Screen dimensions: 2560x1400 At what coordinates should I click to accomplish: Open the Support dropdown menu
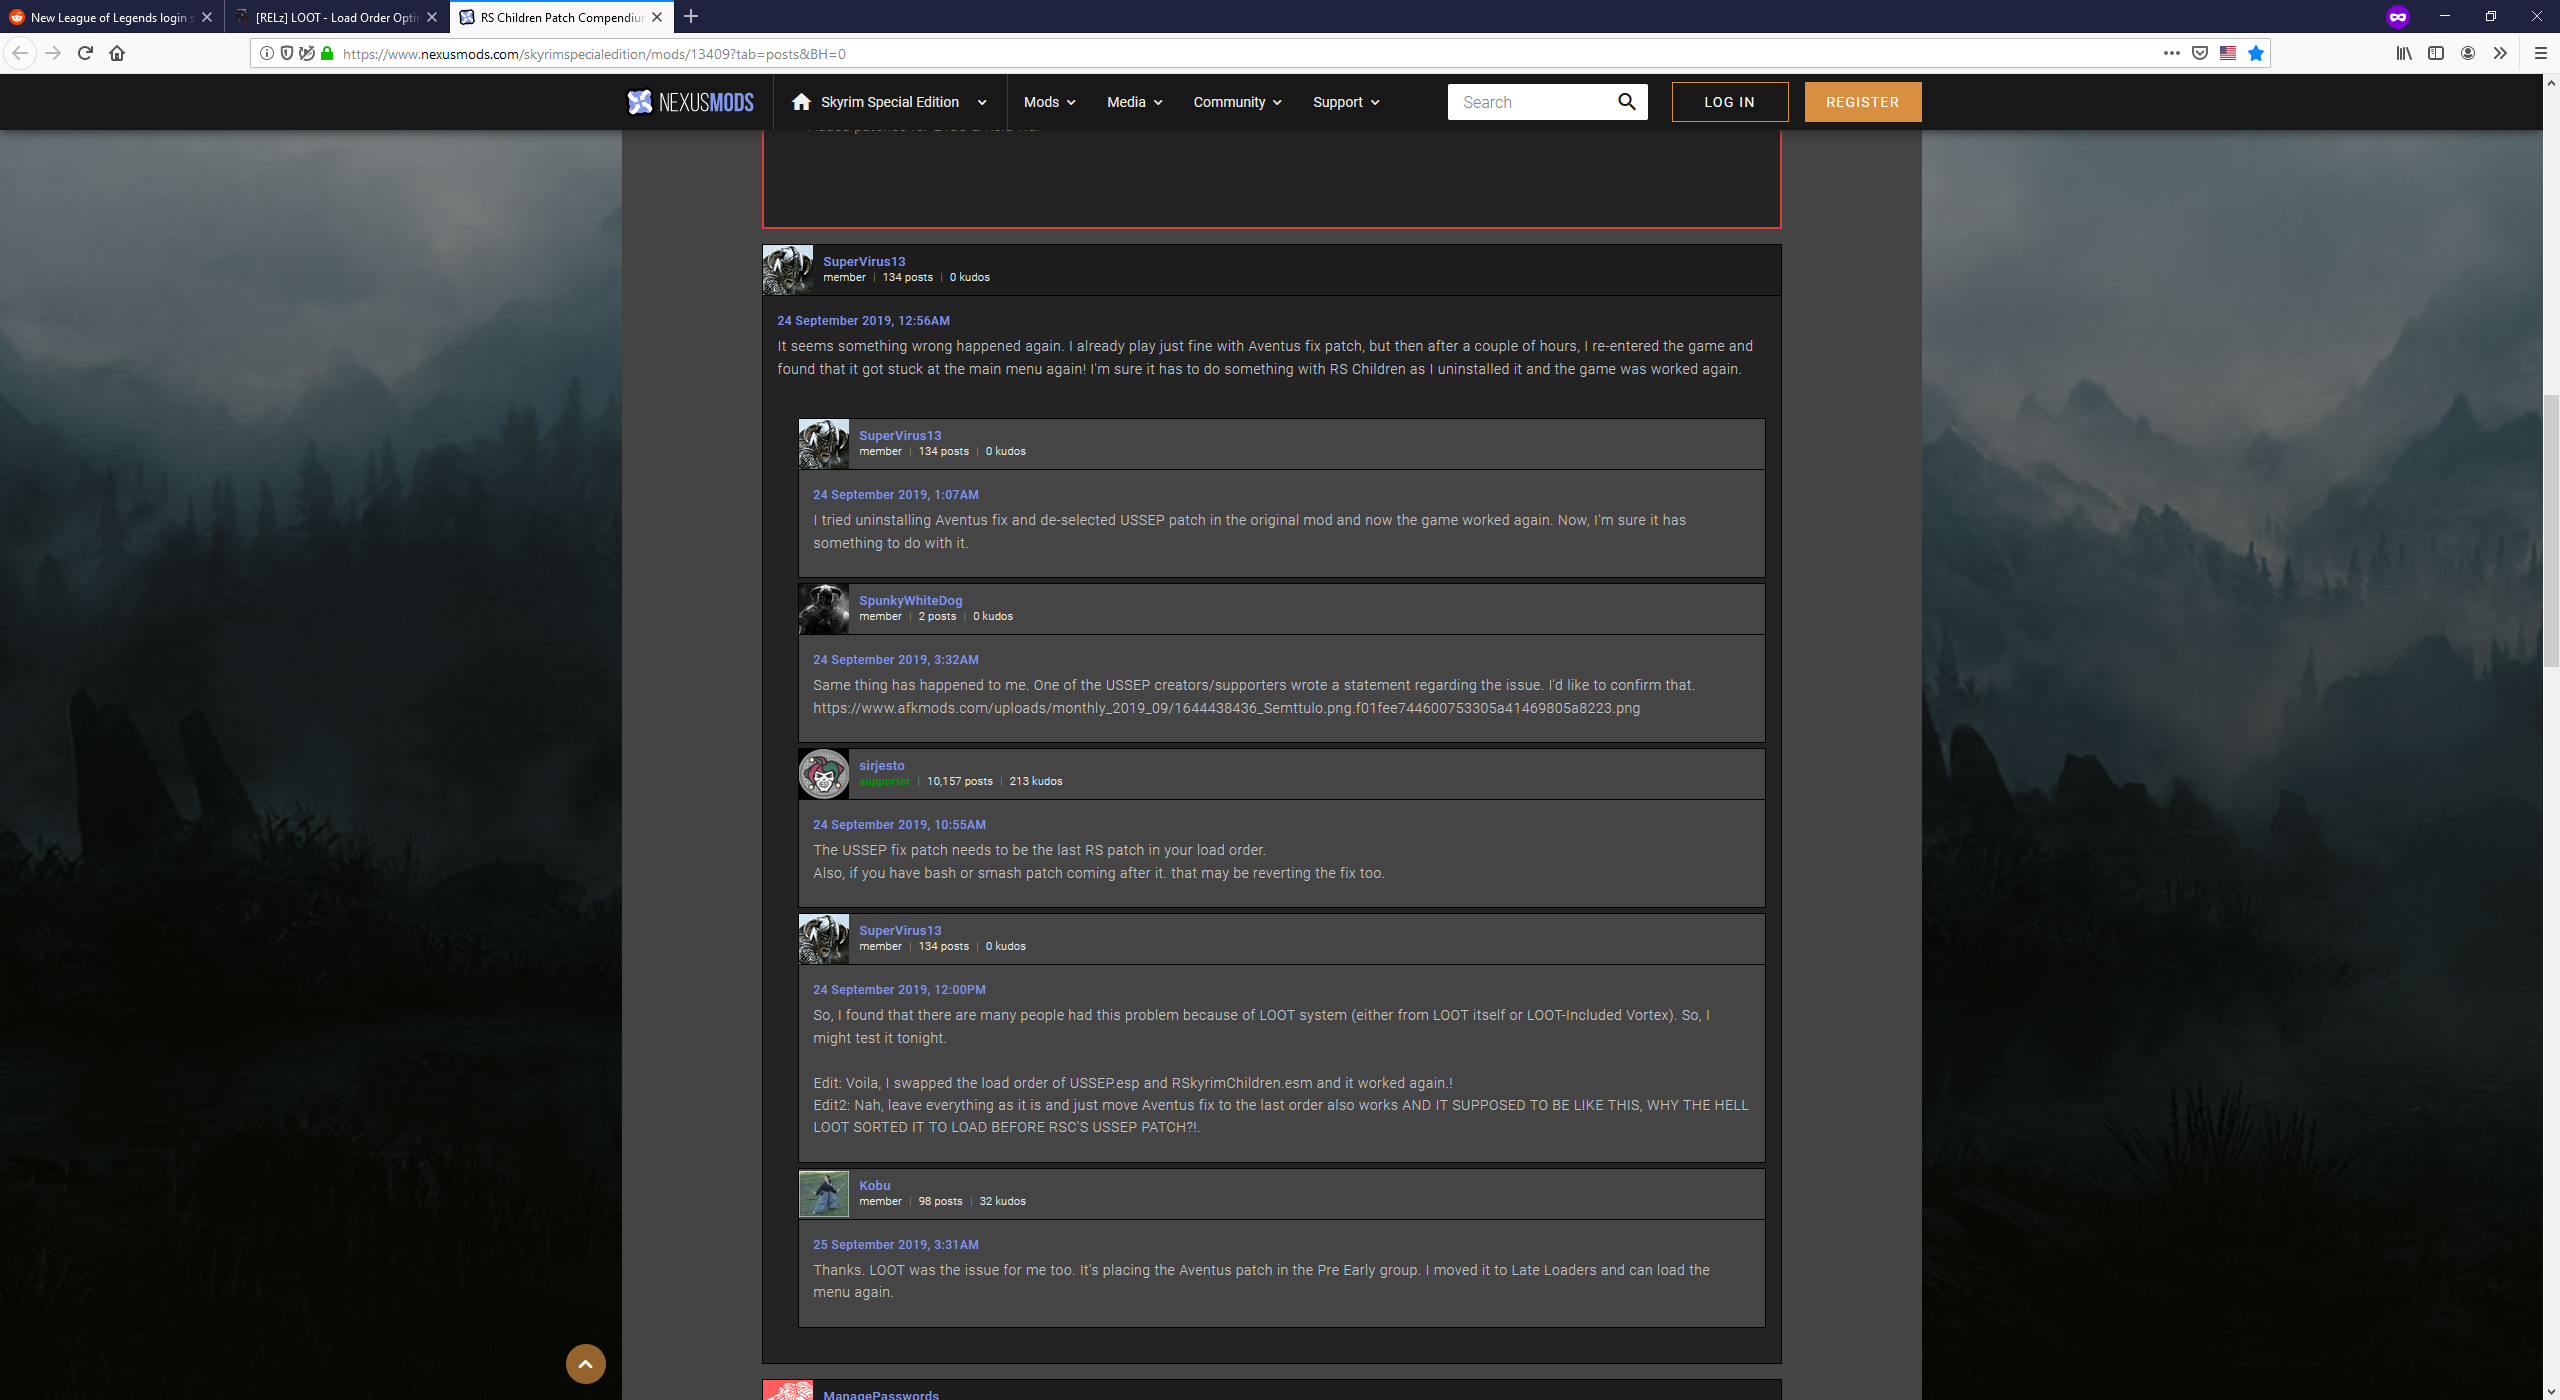1346,102
